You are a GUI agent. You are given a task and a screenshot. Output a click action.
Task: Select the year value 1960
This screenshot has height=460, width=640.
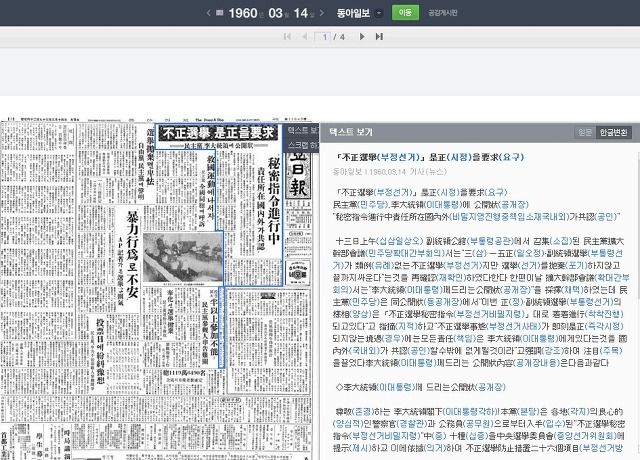(243, 13)
